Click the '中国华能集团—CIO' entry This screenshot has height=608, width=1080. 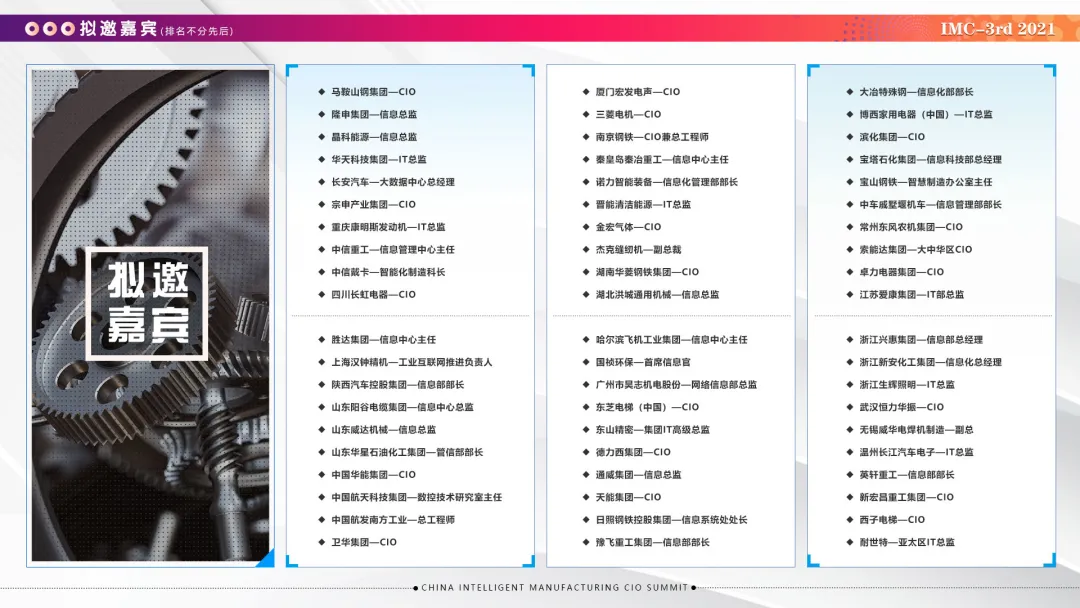[x=373, y=474]
